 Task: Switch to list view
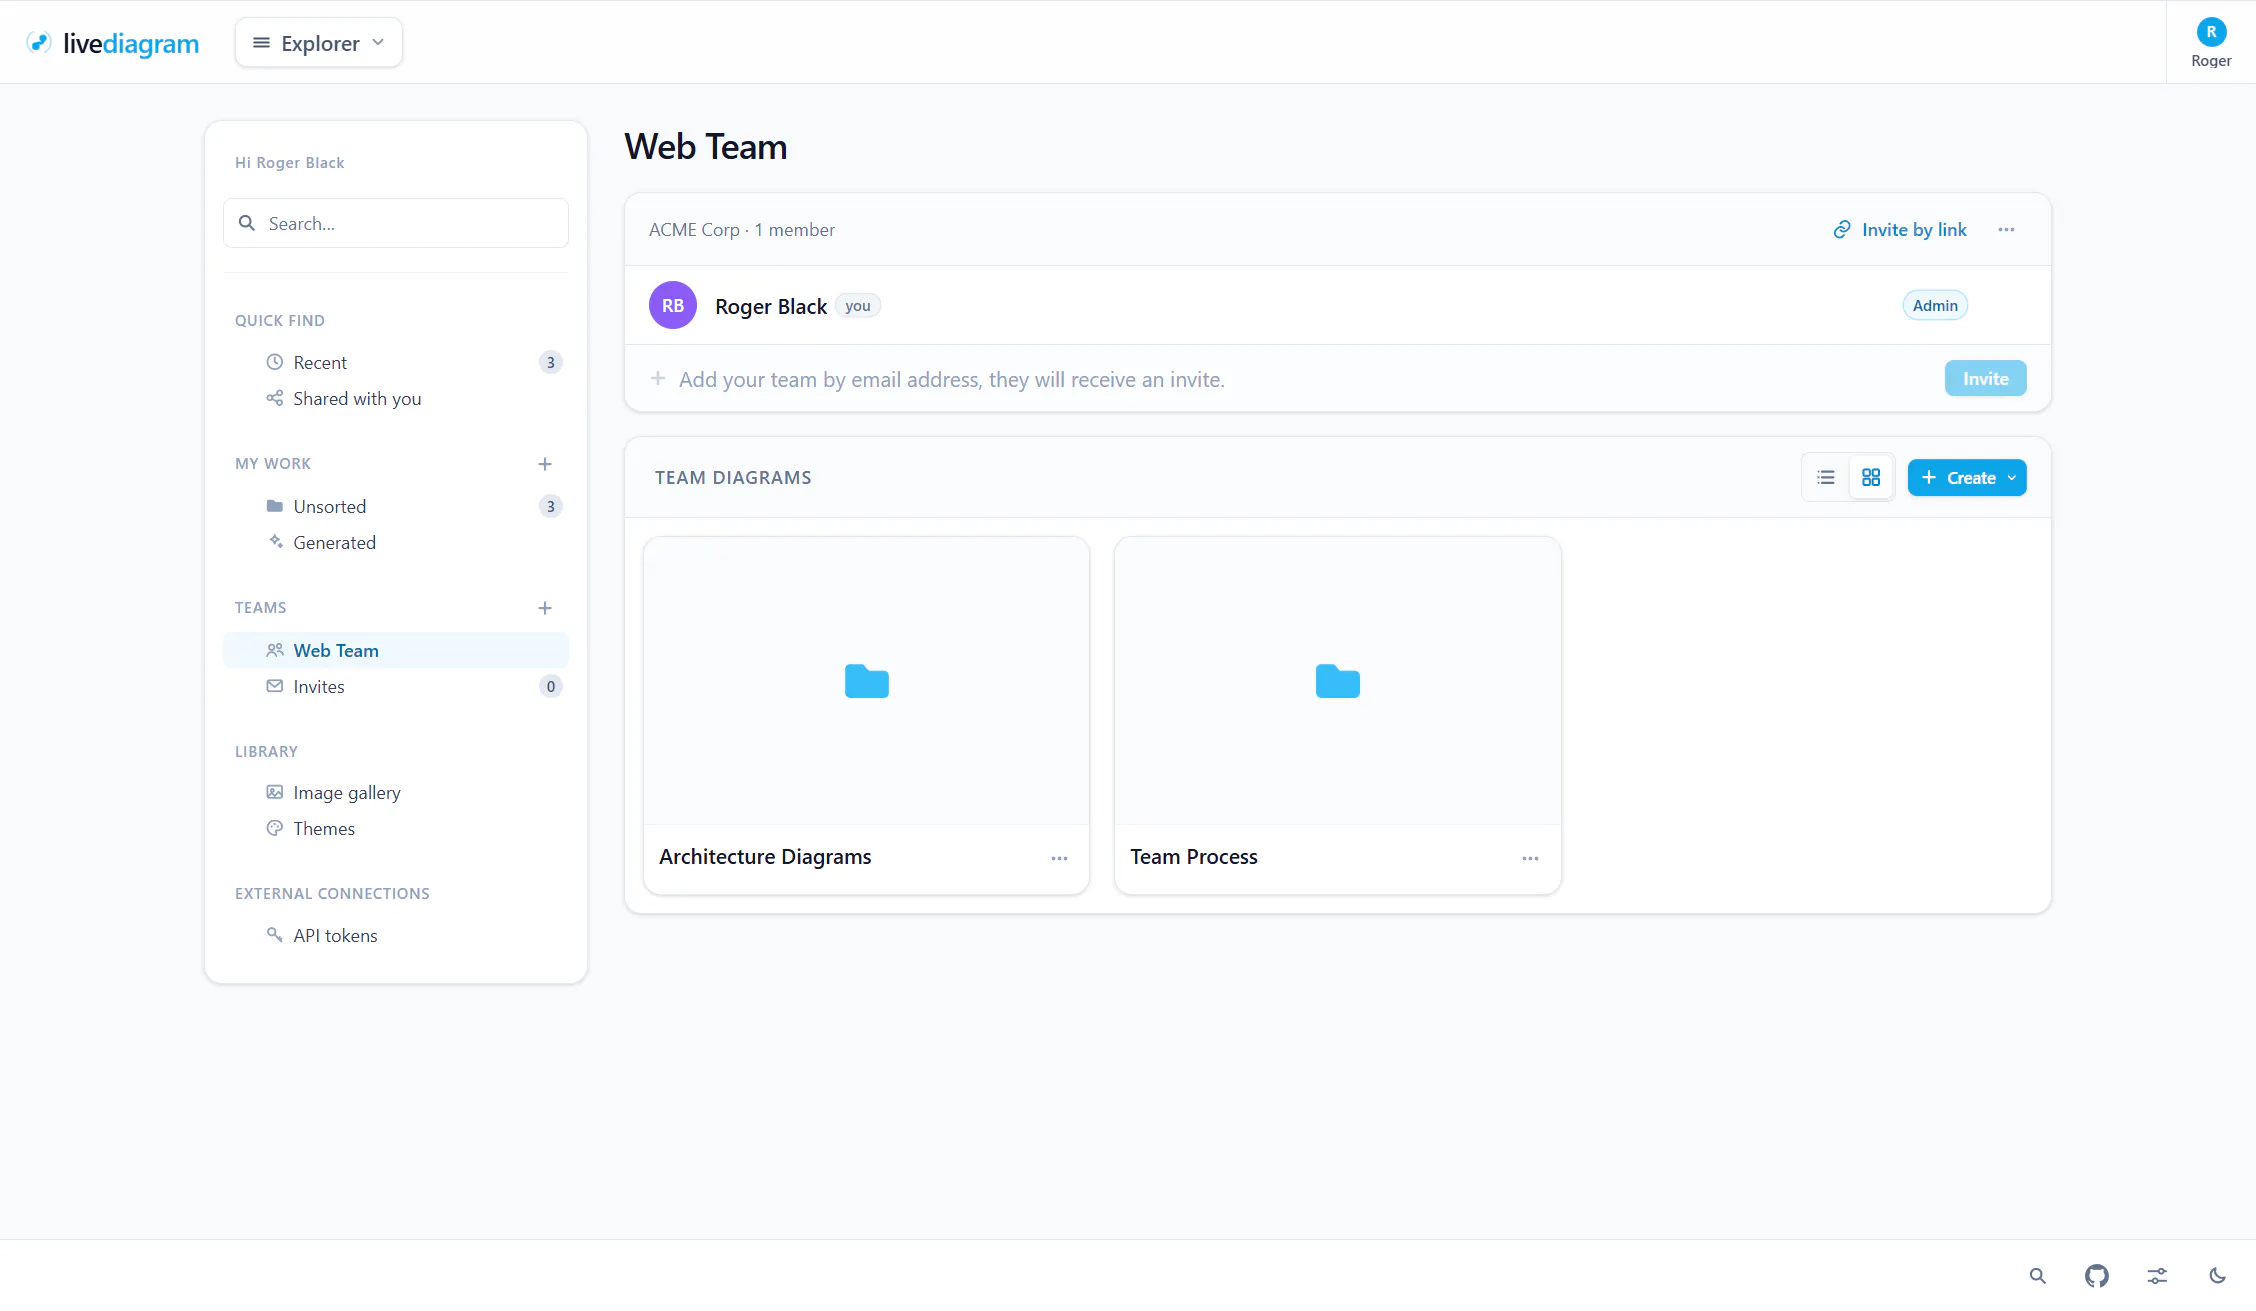pyautogui.click(x=1826, y=478)
